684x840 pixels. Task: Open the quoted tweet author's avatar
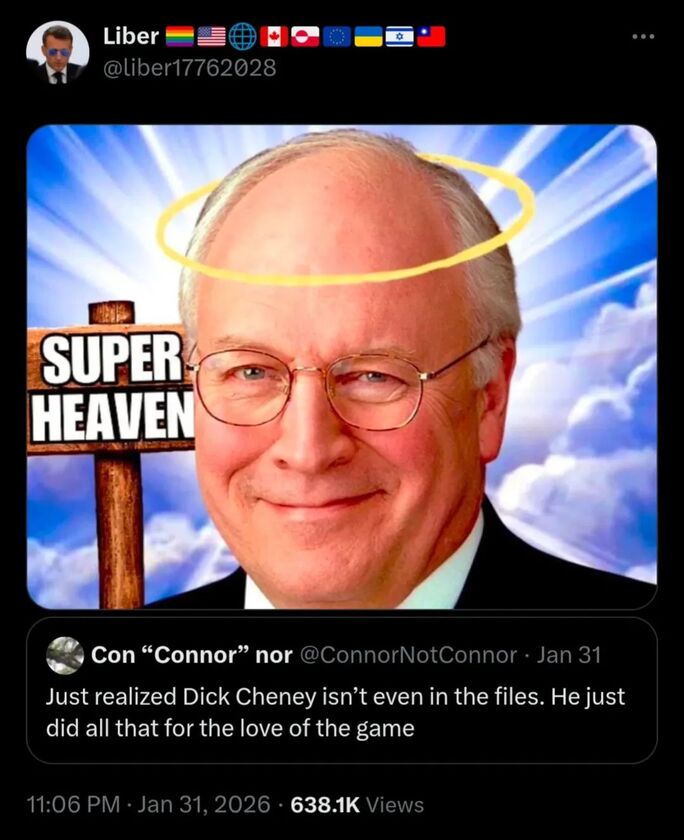click(x=65, y=655)
